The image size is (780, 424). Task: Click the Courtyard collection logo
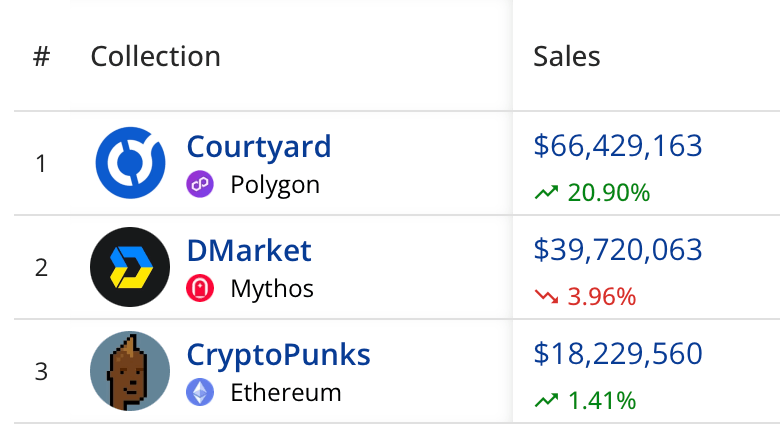(130, 163)
